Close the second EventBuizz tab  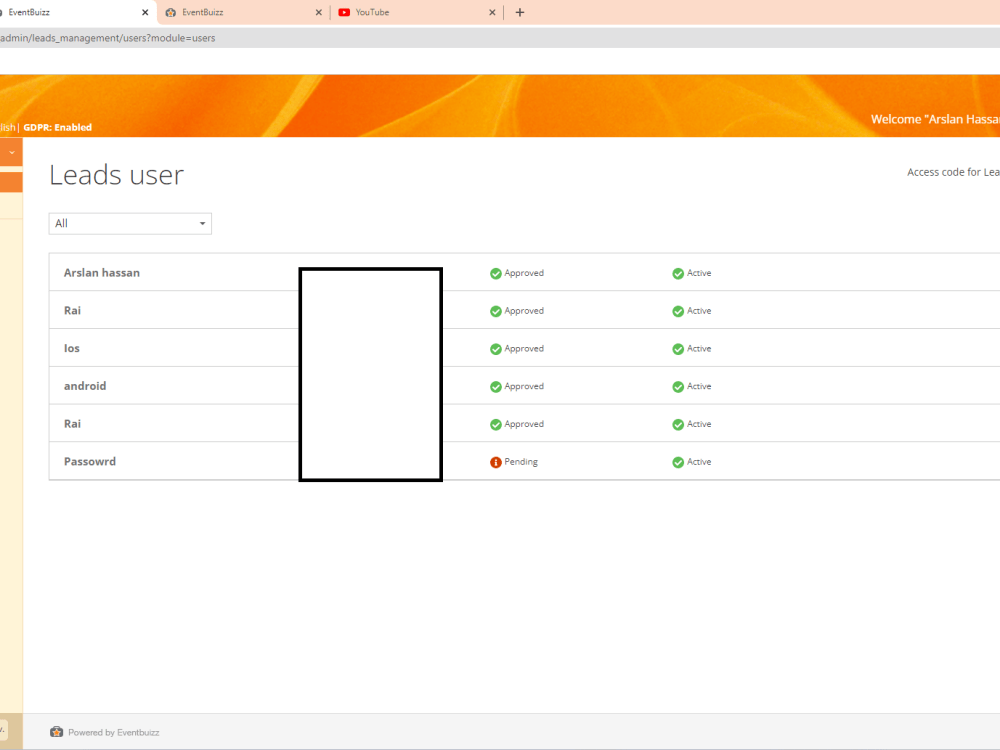(x=318, y=12)
